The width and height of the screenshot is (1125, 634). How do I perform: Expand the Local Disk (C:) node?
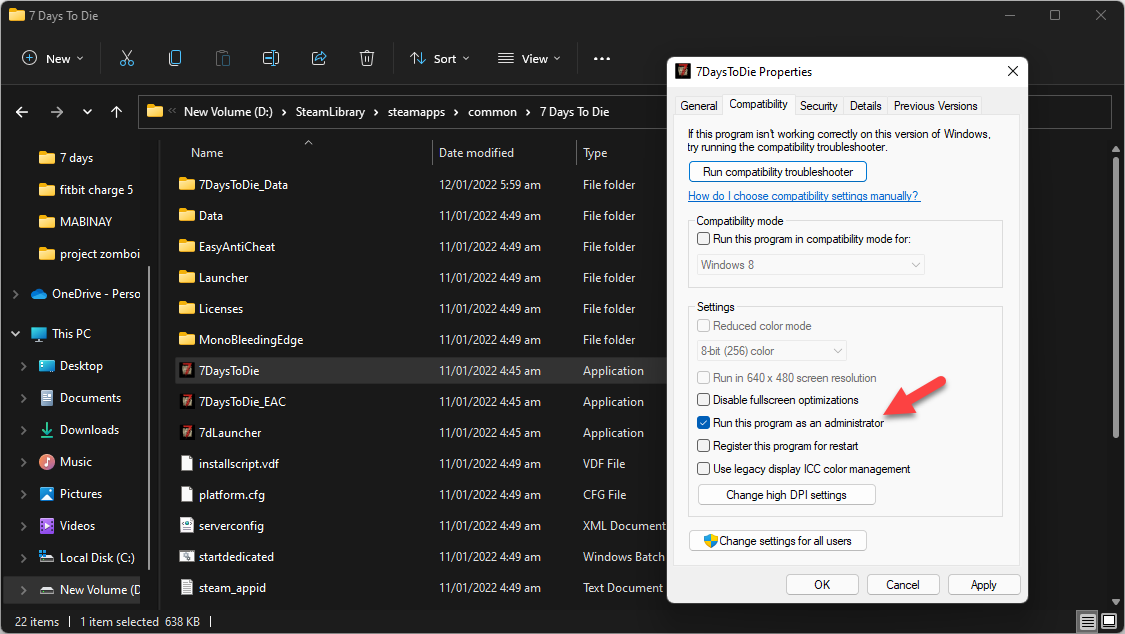tap(24, 557)
